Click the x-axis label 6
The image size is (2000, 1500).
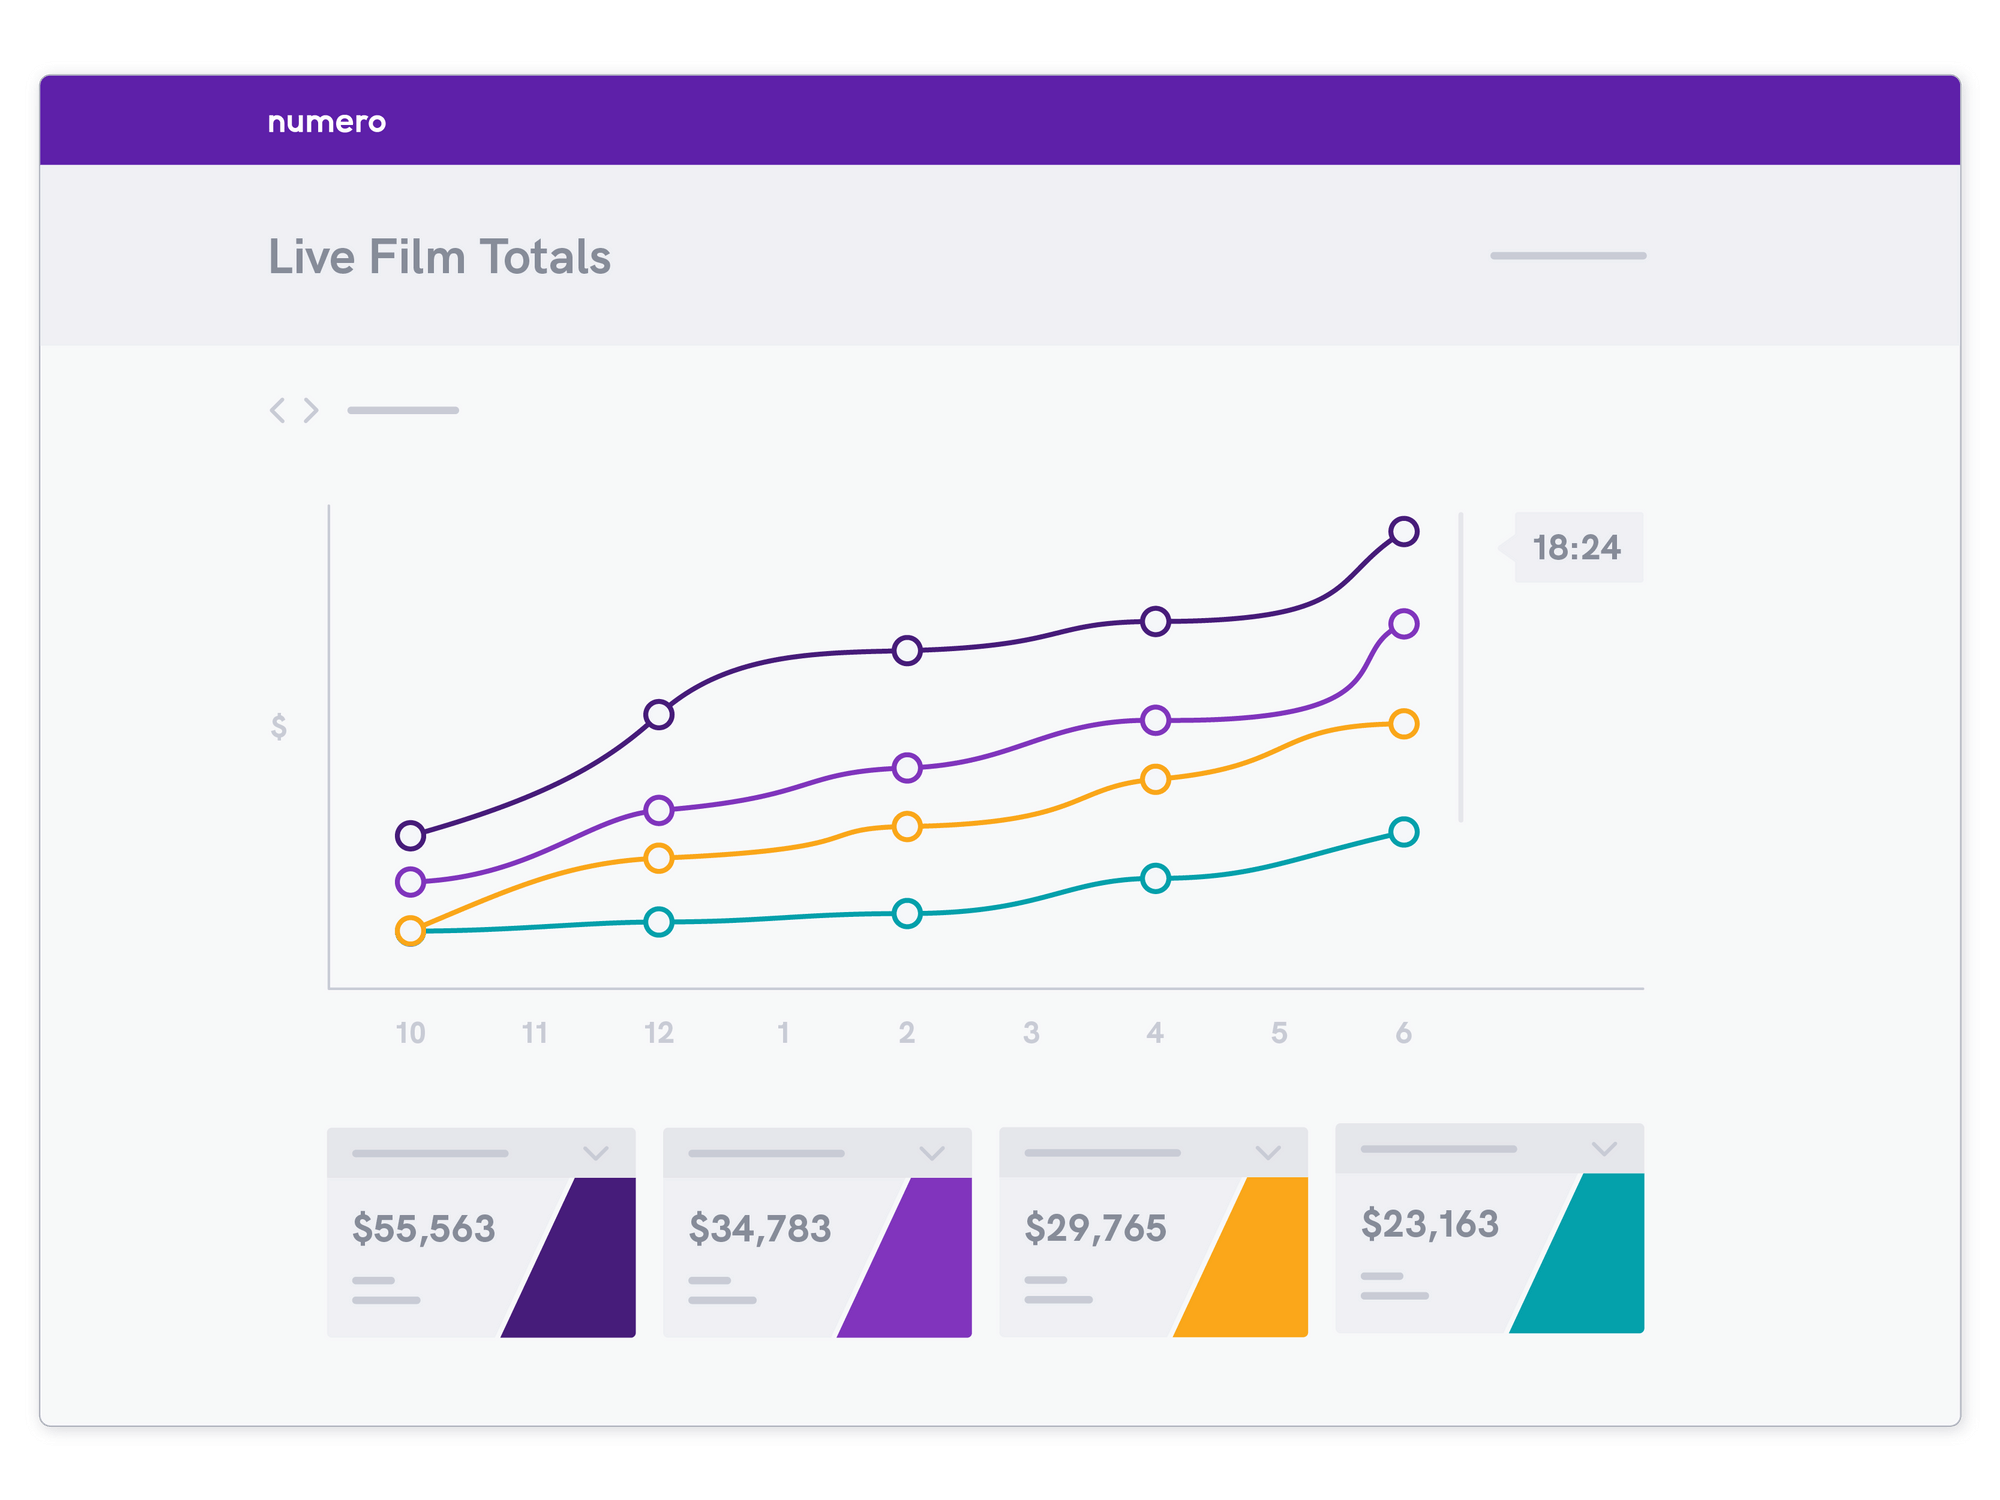[x=1404, y=1033]
